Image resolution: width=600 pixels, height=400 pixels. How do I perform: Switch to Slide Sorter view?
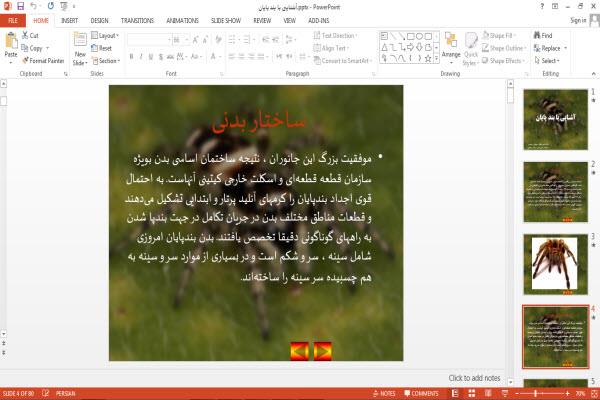[472, 393]
